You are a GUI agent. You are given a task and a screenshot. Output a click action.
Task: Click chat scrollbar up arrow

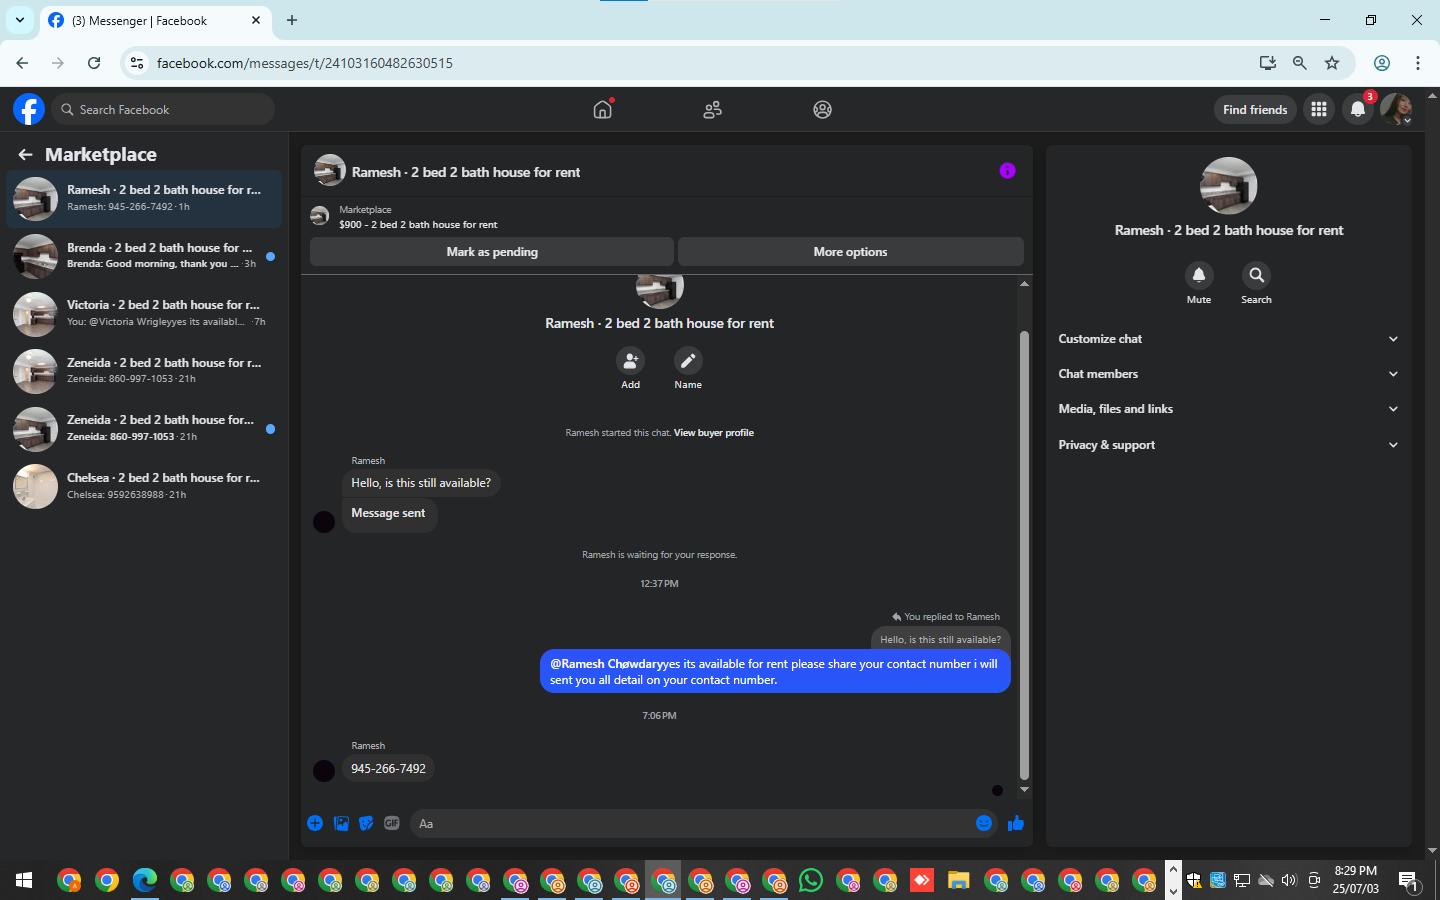point(1024,284)
